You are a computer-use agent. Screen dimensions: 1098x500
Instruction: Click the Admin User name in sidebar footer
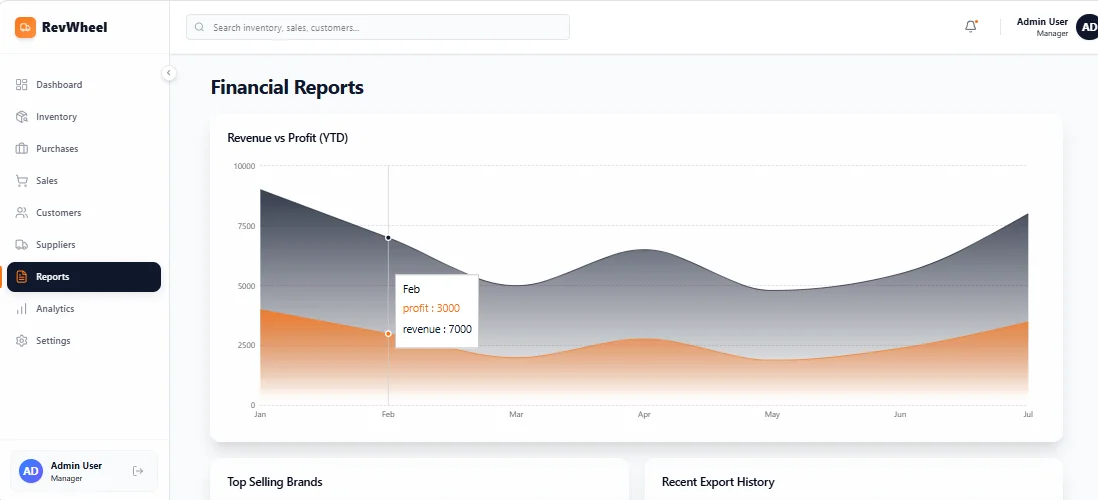tap(76, 466)
